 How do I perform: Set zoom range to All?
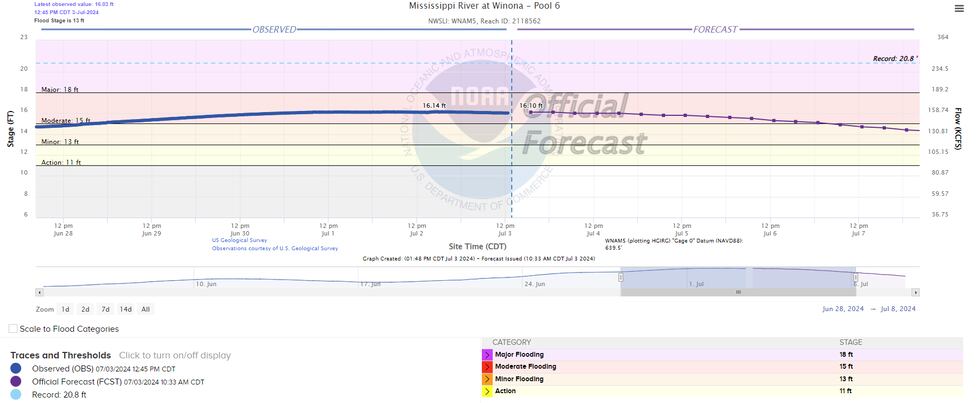(146, 309)
